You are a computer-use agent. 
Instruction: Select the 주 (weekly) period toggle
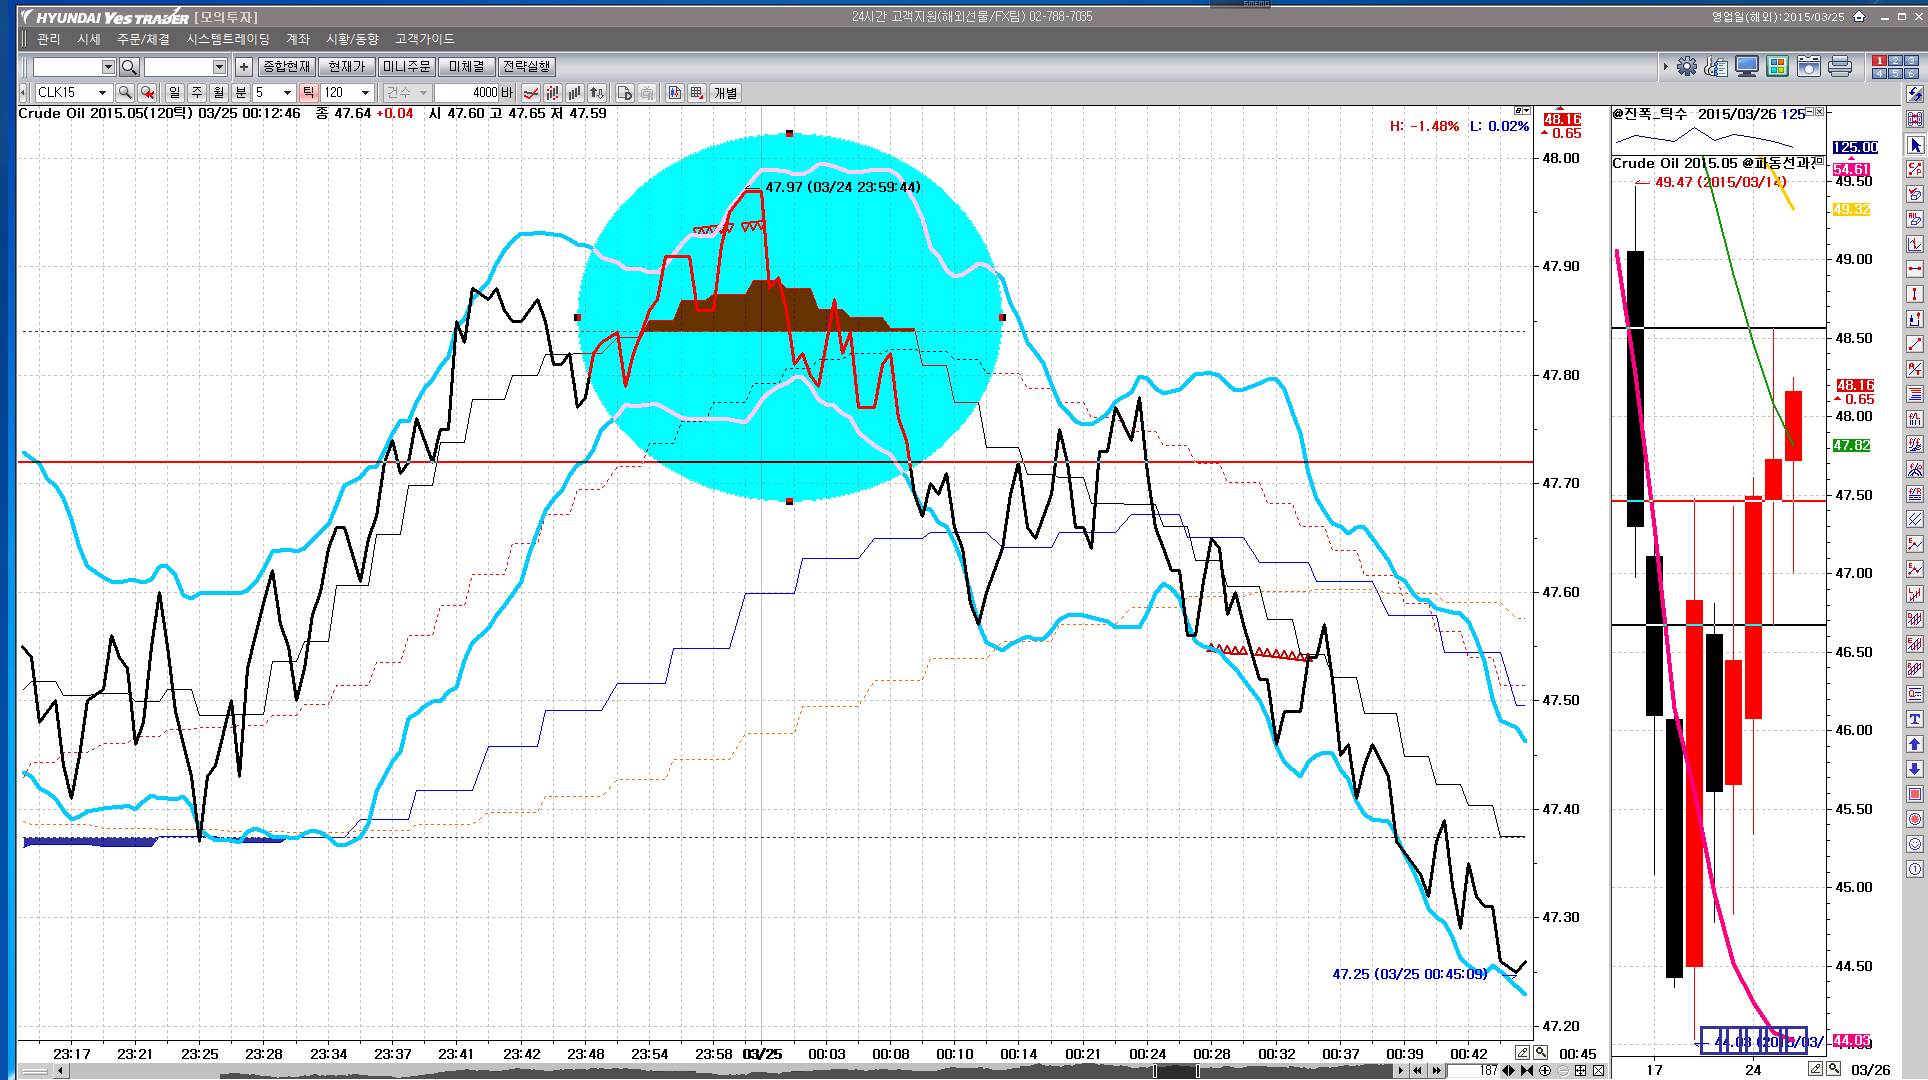(x=197, y=93)
